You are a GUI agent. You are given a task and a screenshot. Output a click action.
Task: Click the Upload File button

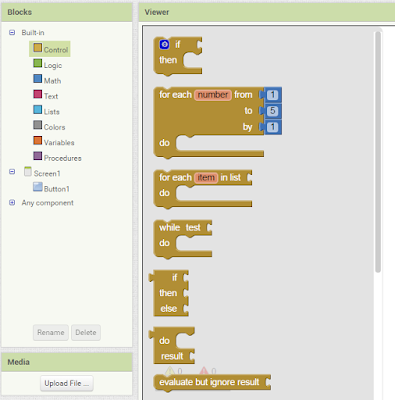click(67, 383)
